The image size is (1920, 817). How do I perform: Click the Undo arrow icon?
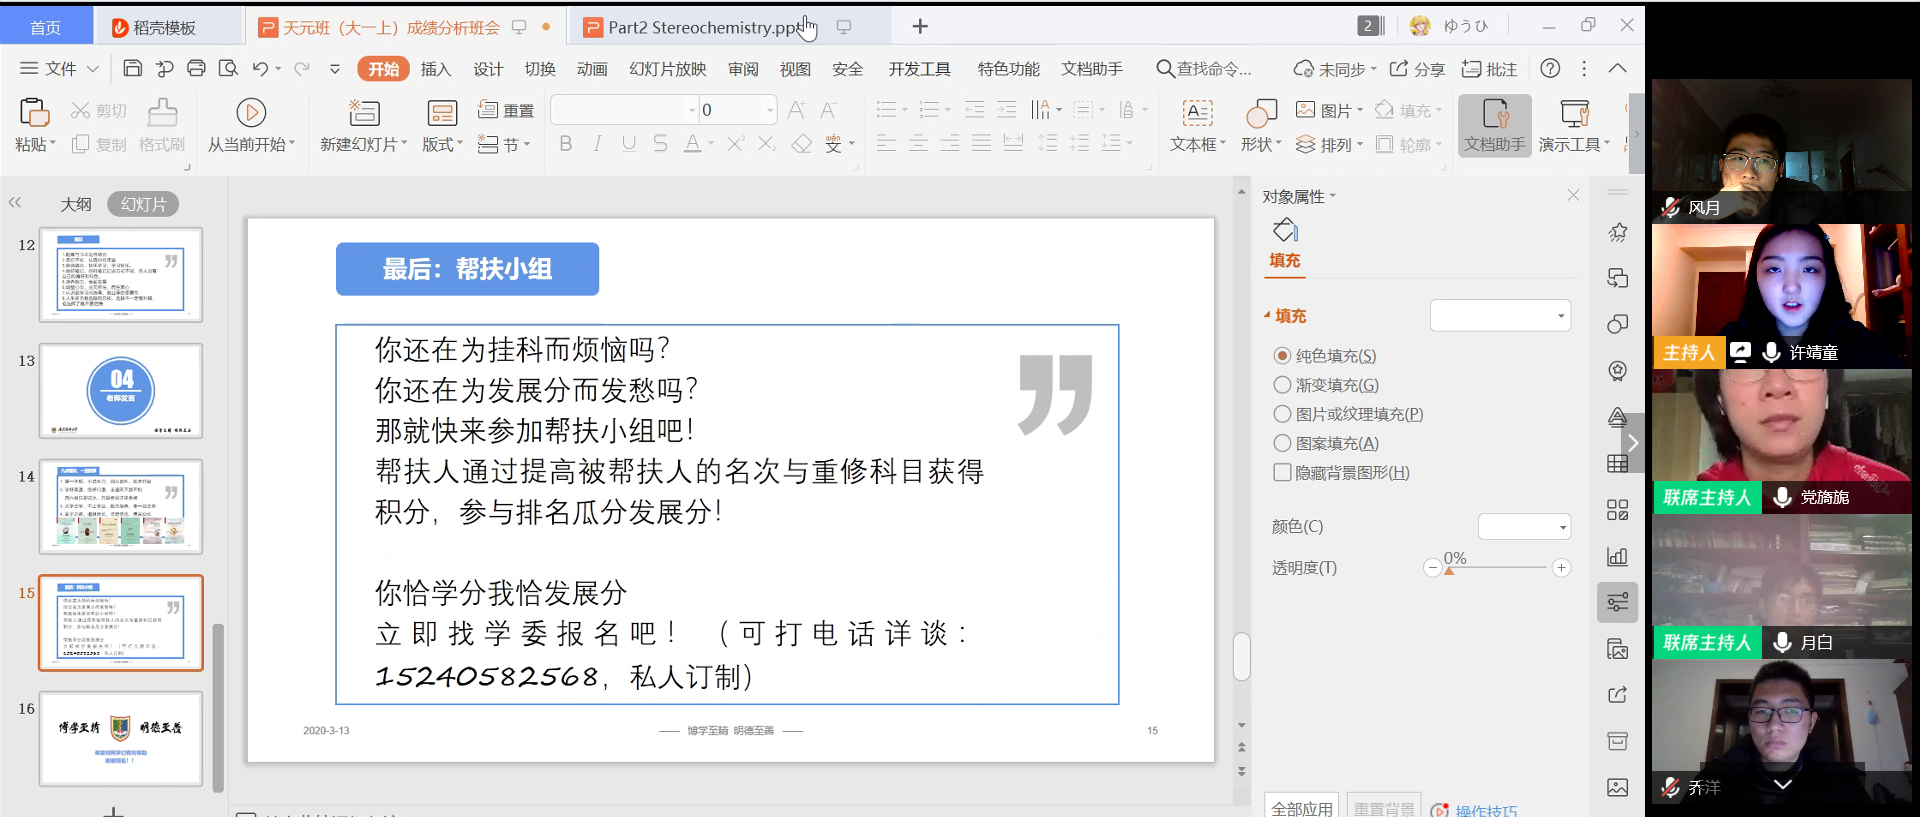(x=260, y=68)
